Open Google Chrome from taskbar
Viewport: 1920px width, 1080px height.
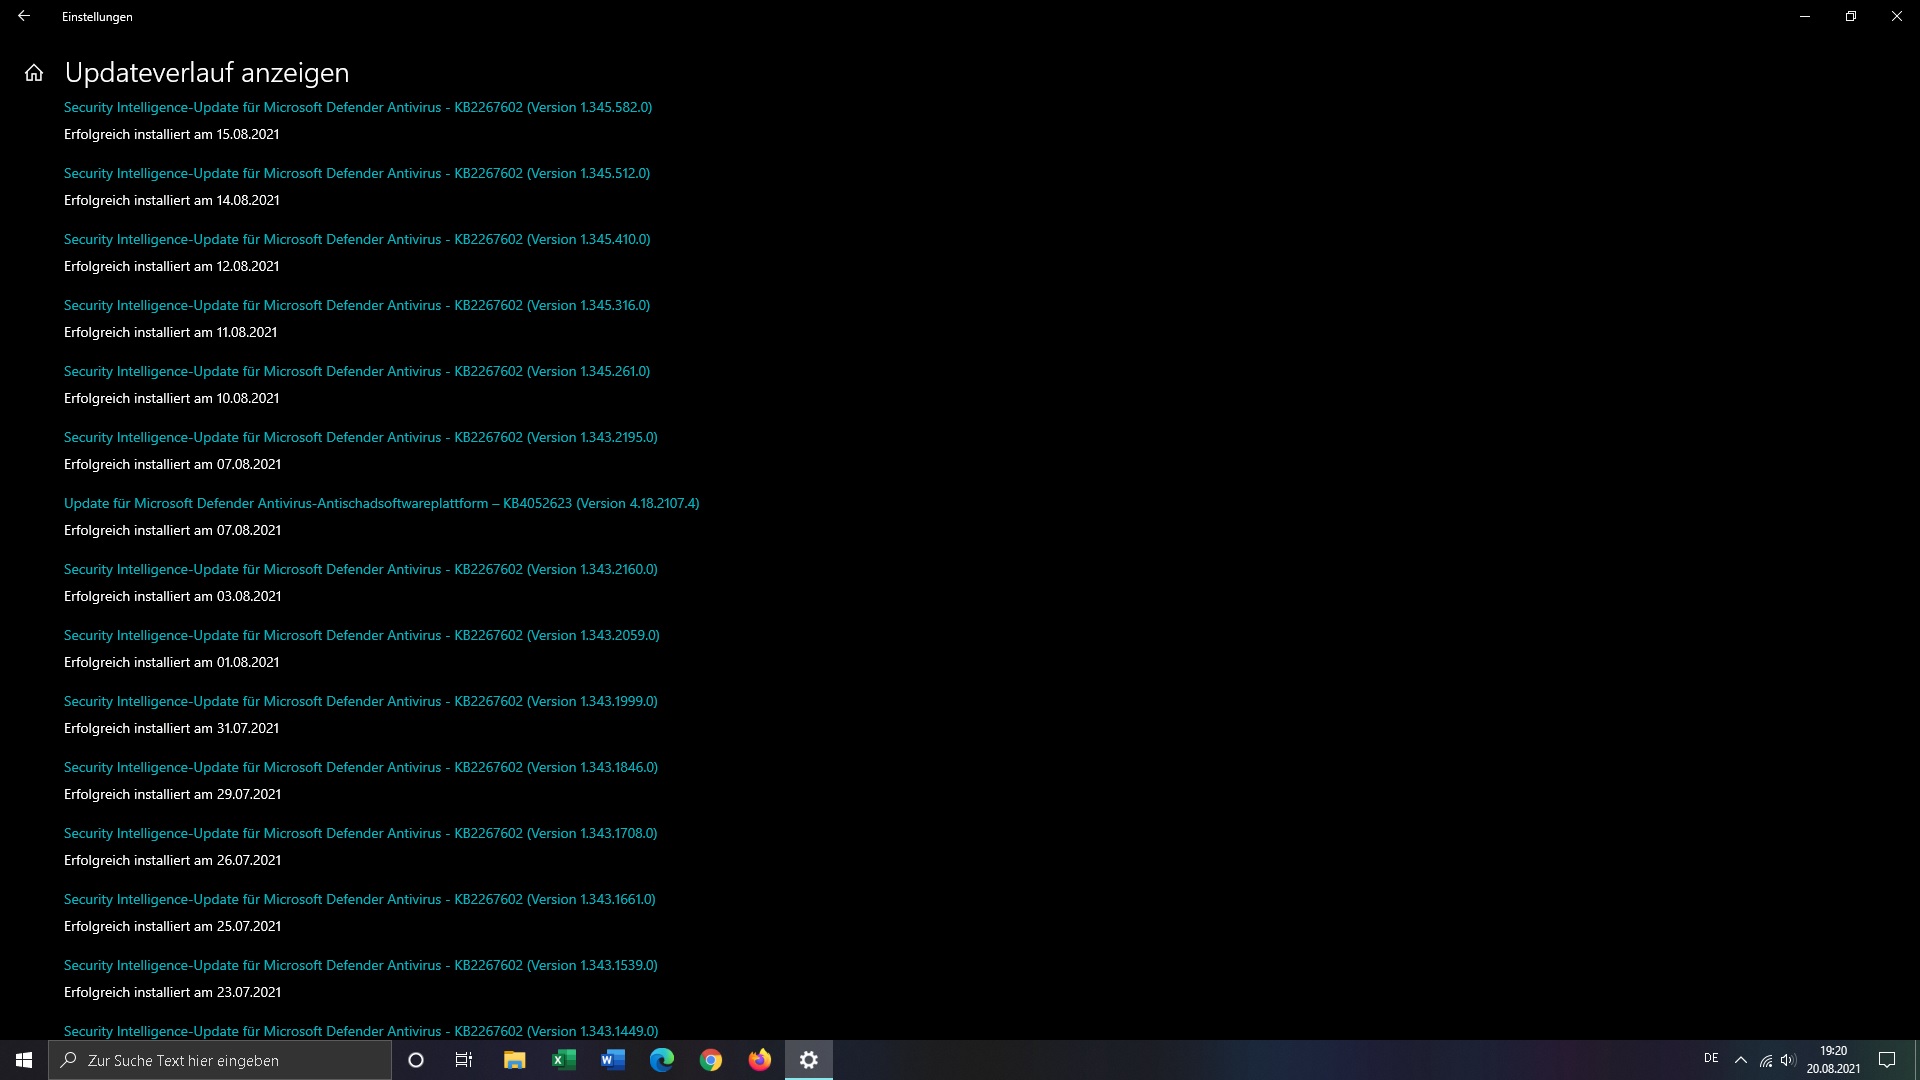[711, 1060]
